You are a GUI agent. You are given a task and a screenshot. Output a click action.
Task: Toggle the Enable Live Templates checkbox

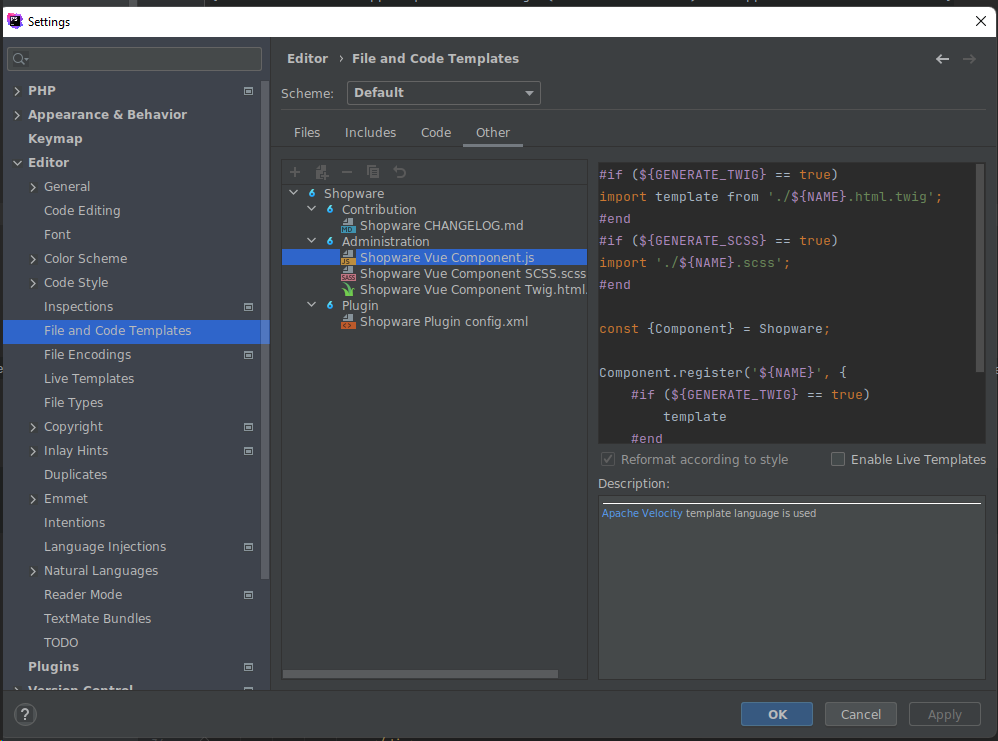[838, 459]
